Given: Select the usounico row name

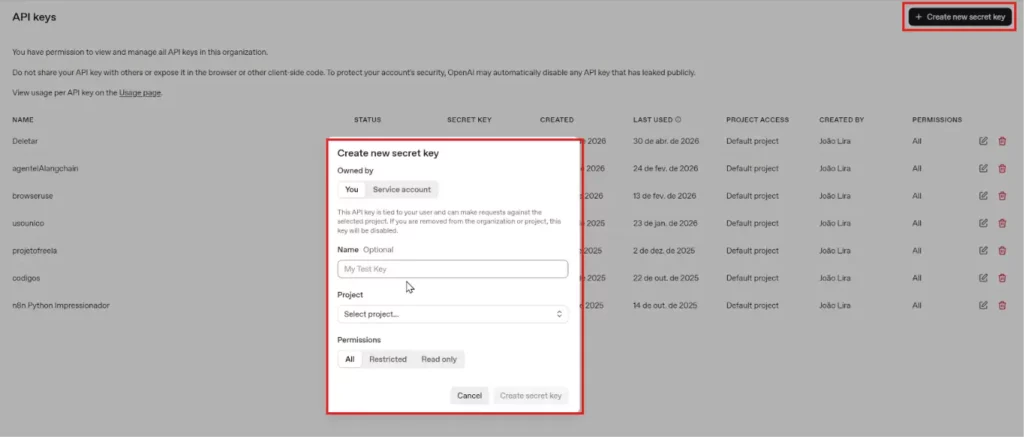Looking at the screenshot, I should pos(28,223).
